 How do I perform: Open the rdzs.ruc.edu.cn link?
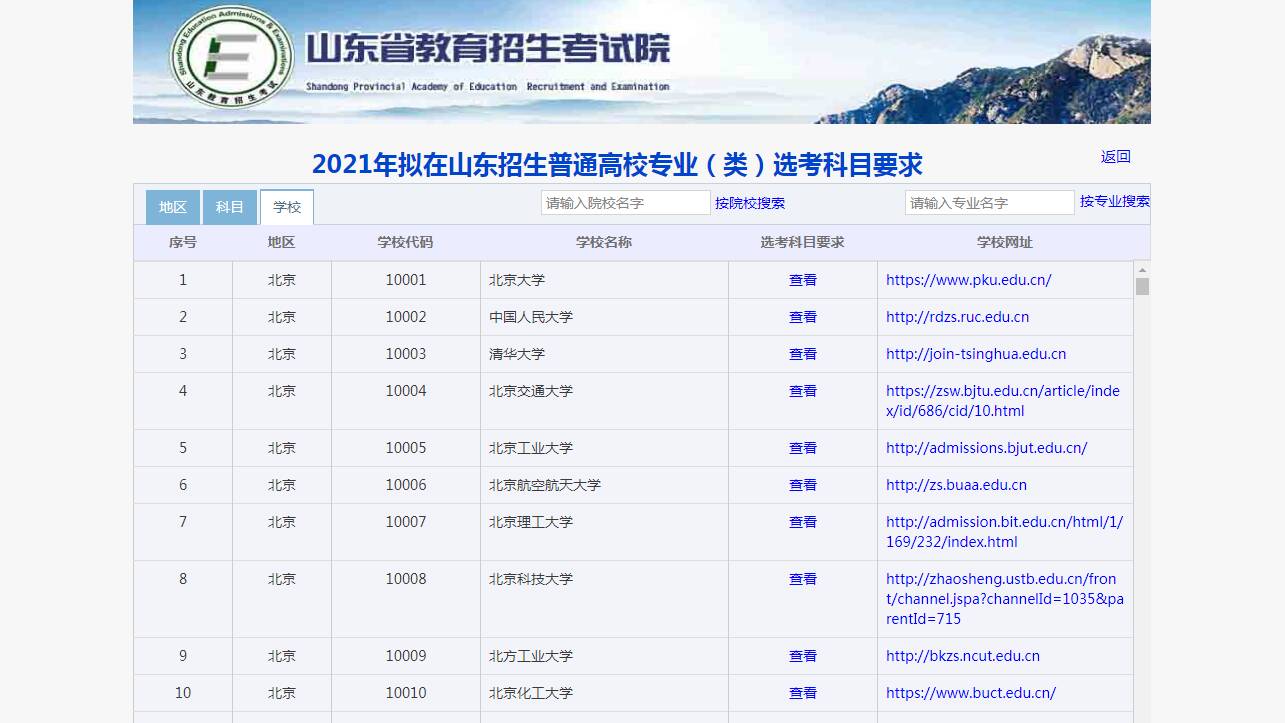click(957, 317)
